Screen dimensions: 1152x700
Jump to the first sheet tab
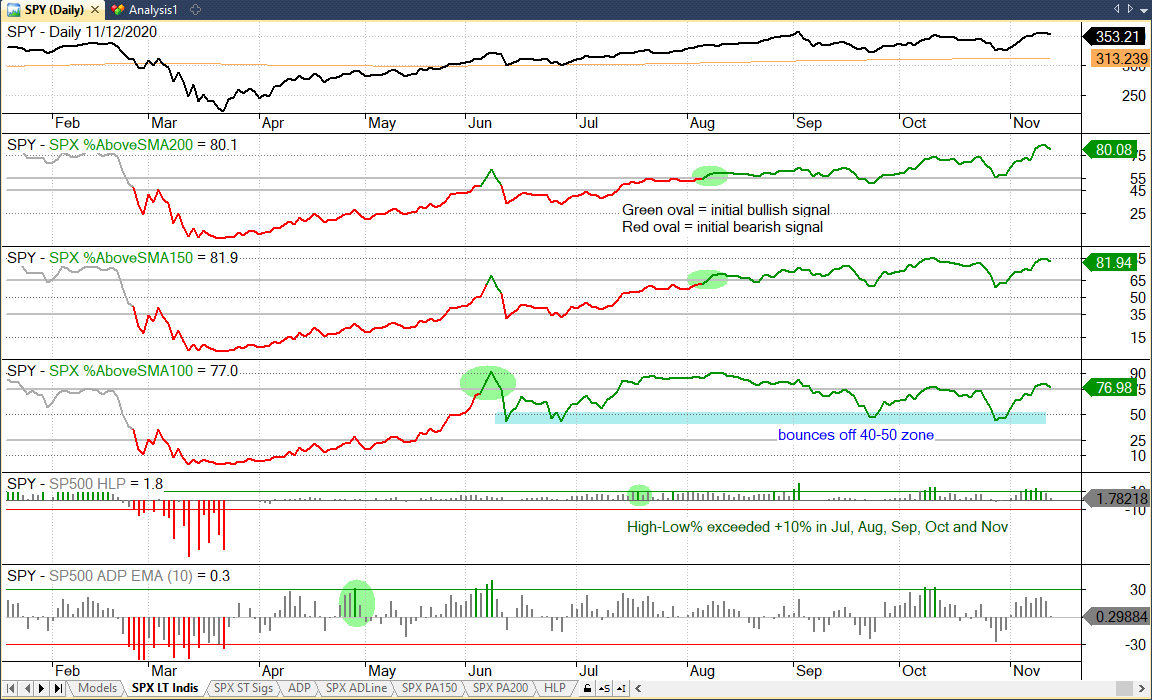point(10,688)
